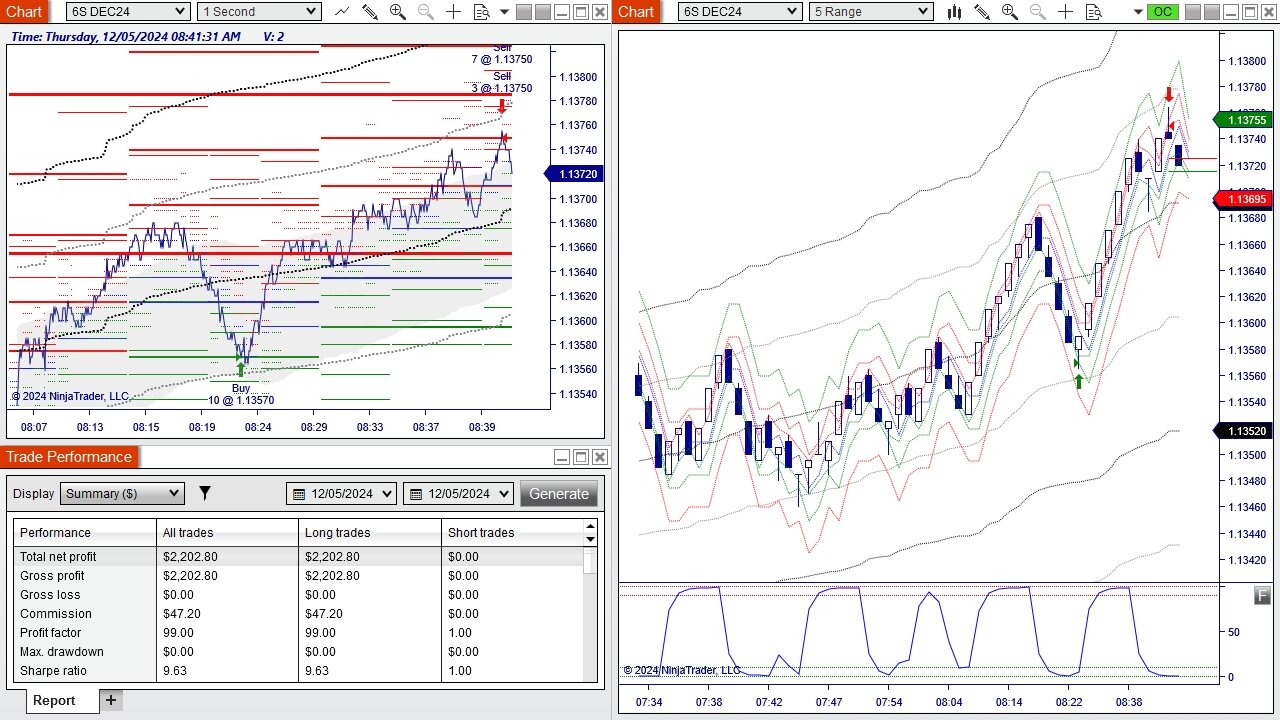Select drawing tools pencil in left chart
This screenshot has width=1280, height=720.
(x=370, y=11)
